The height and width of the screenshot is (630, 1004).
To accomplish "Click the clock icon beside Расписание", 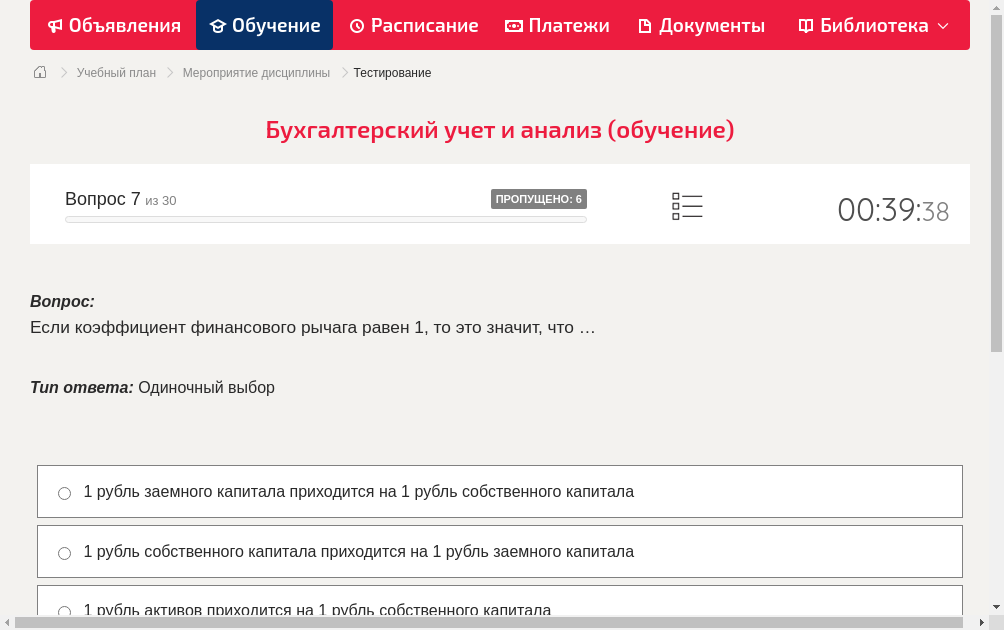I will 357,25.
